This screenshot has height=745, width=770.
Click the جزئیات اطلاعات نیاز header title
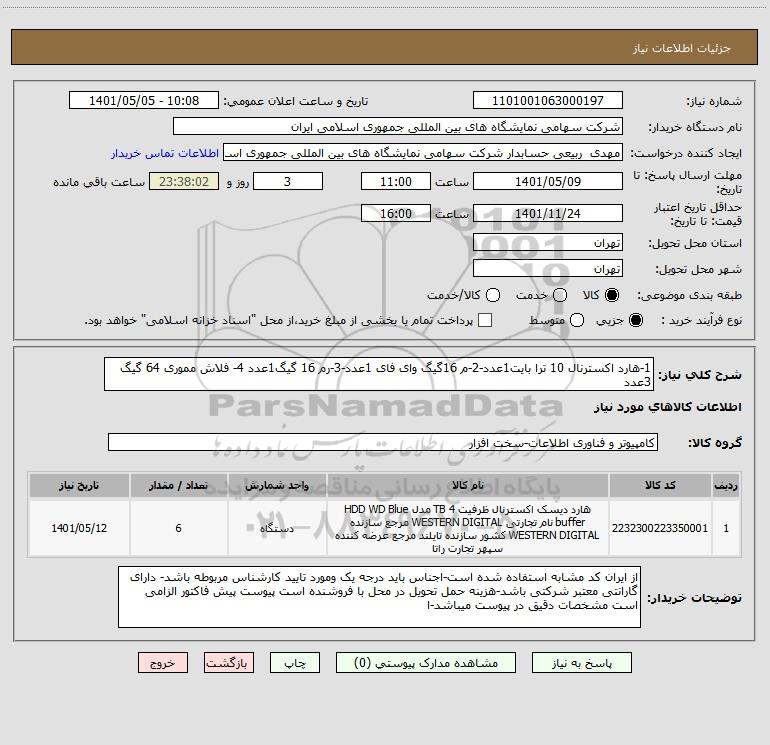coord(681,48)
